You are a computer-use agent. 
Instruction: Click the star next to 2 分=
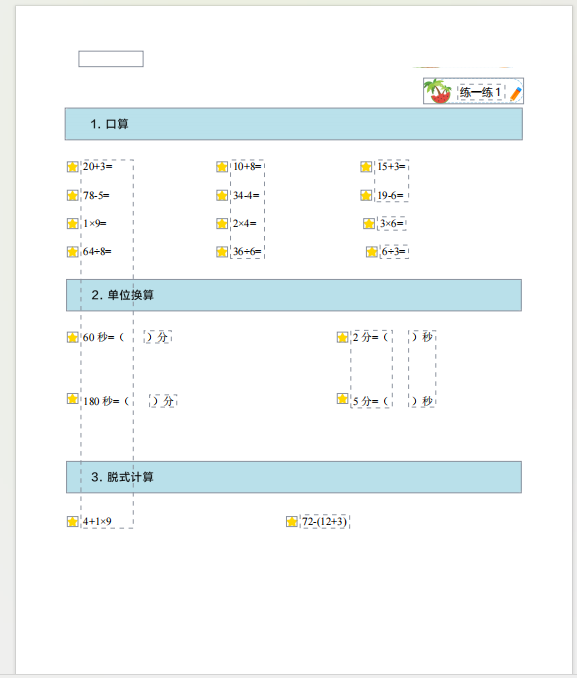(x=343, y=337)
